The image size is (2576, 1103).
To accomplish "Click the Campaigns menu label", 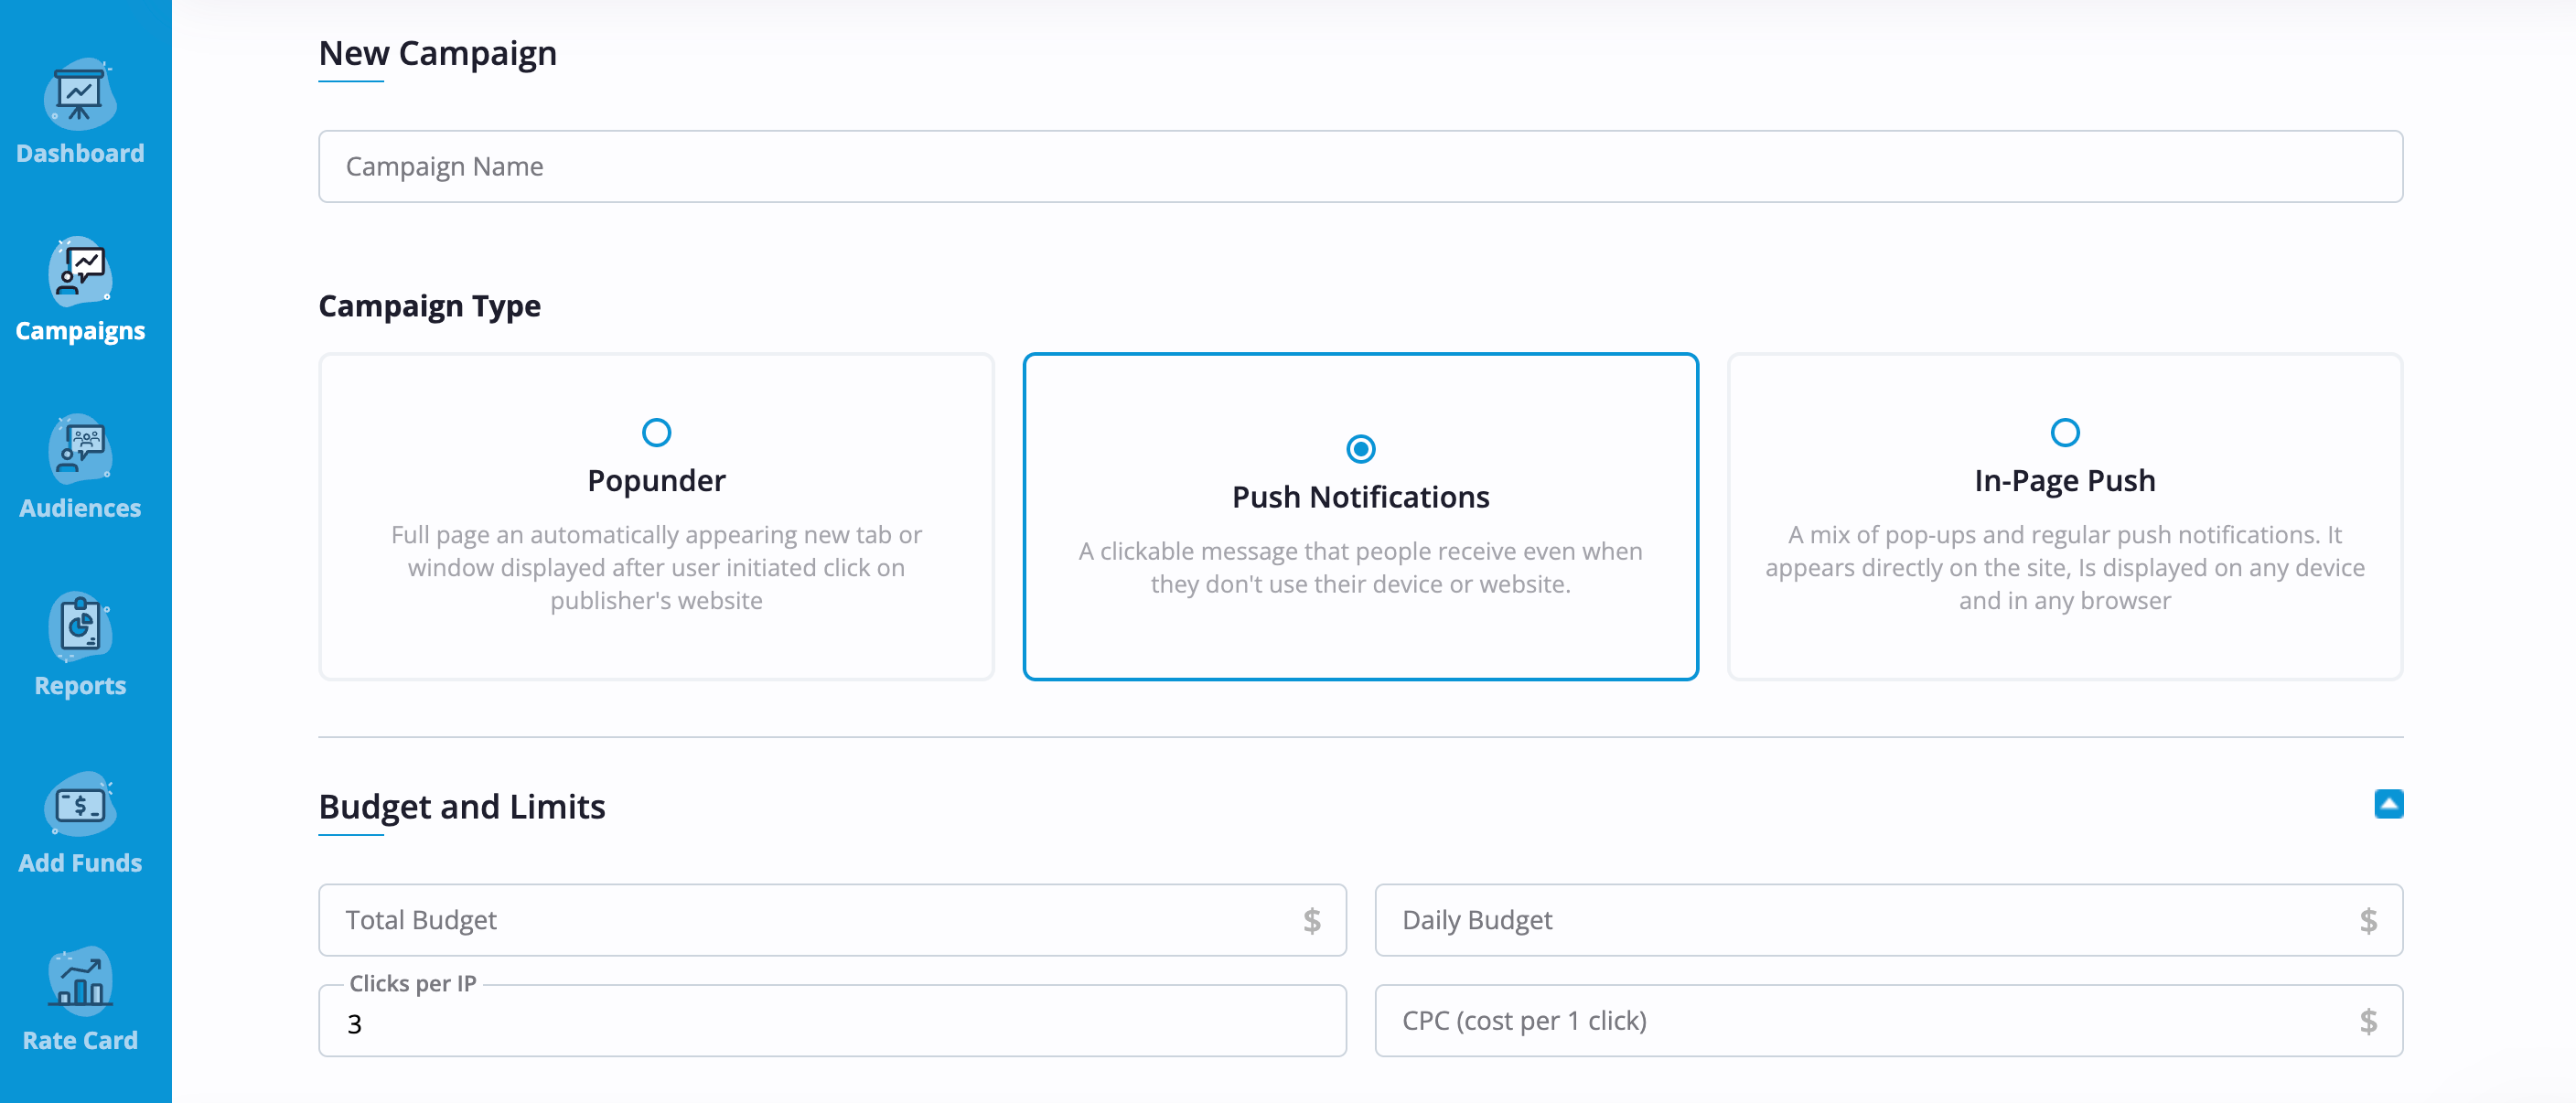I will [80, 330].
